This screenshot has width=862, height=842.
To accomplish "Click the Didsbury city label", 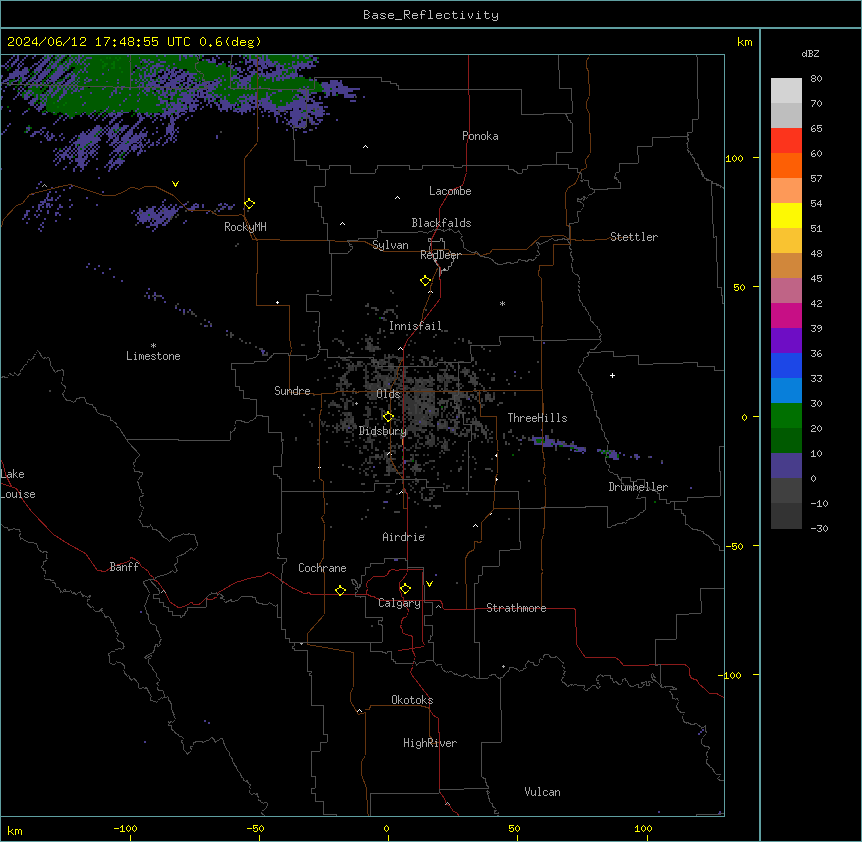I will pos(383,431).
